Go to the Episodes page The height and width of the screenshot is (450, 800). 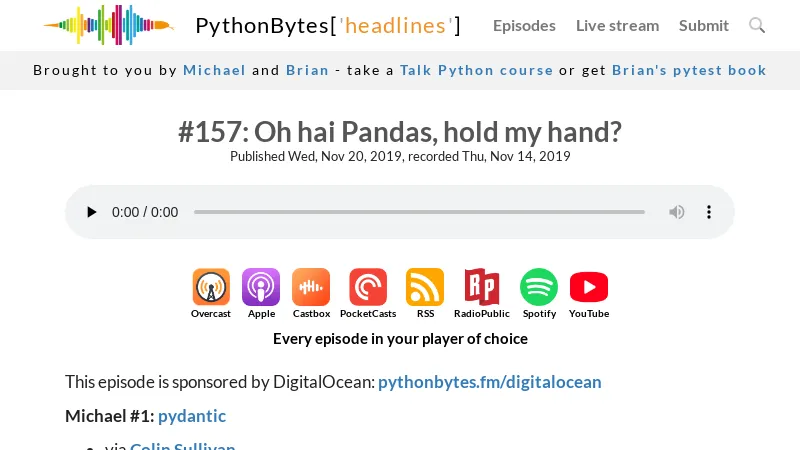(524, 25)
